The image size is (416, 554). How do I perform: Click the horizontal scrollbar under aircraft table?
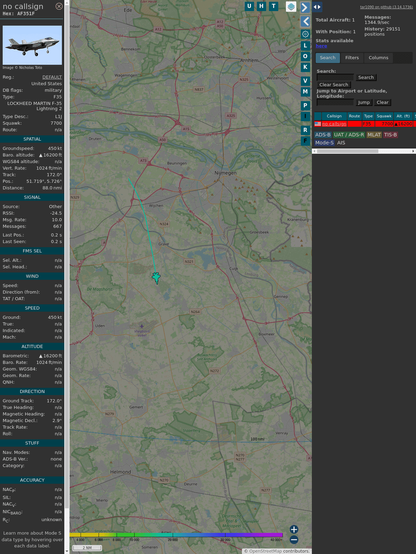click(364, 151)
